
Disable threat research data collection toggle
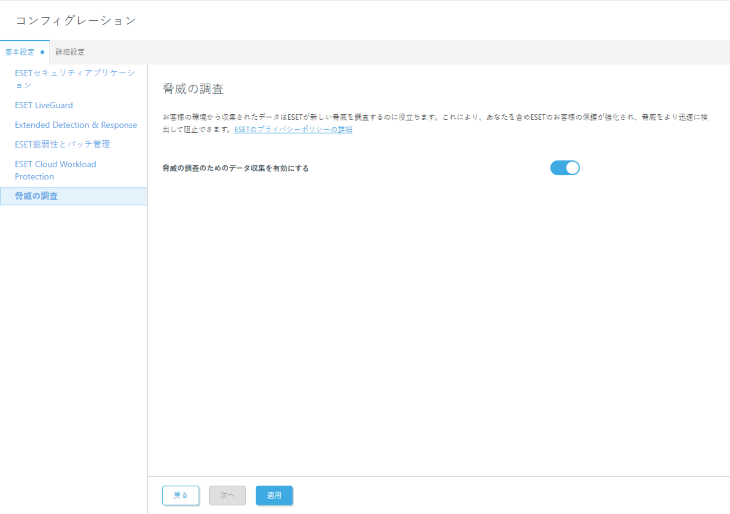pyautogui.click(x=565, y=168)
